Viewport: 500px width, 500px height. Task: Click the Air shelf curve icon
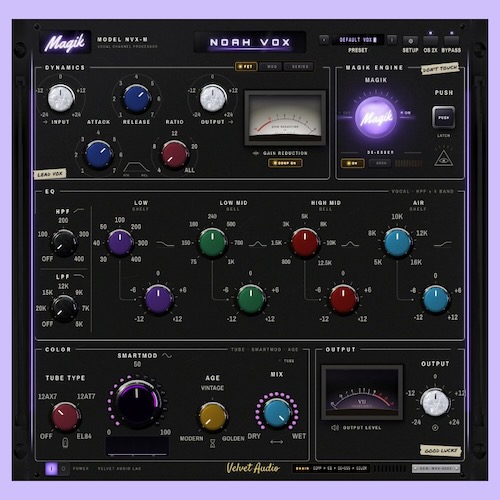click(443, 244)
